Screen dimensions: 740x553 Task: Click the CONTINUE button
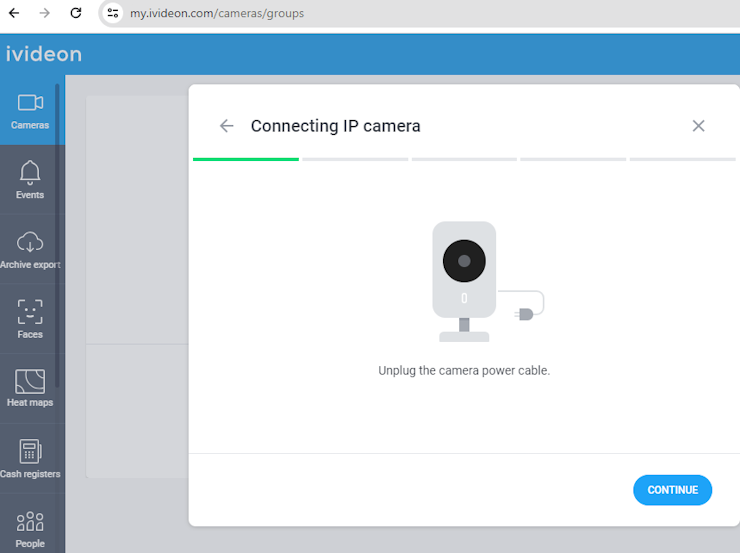click(x=673, y=490)
